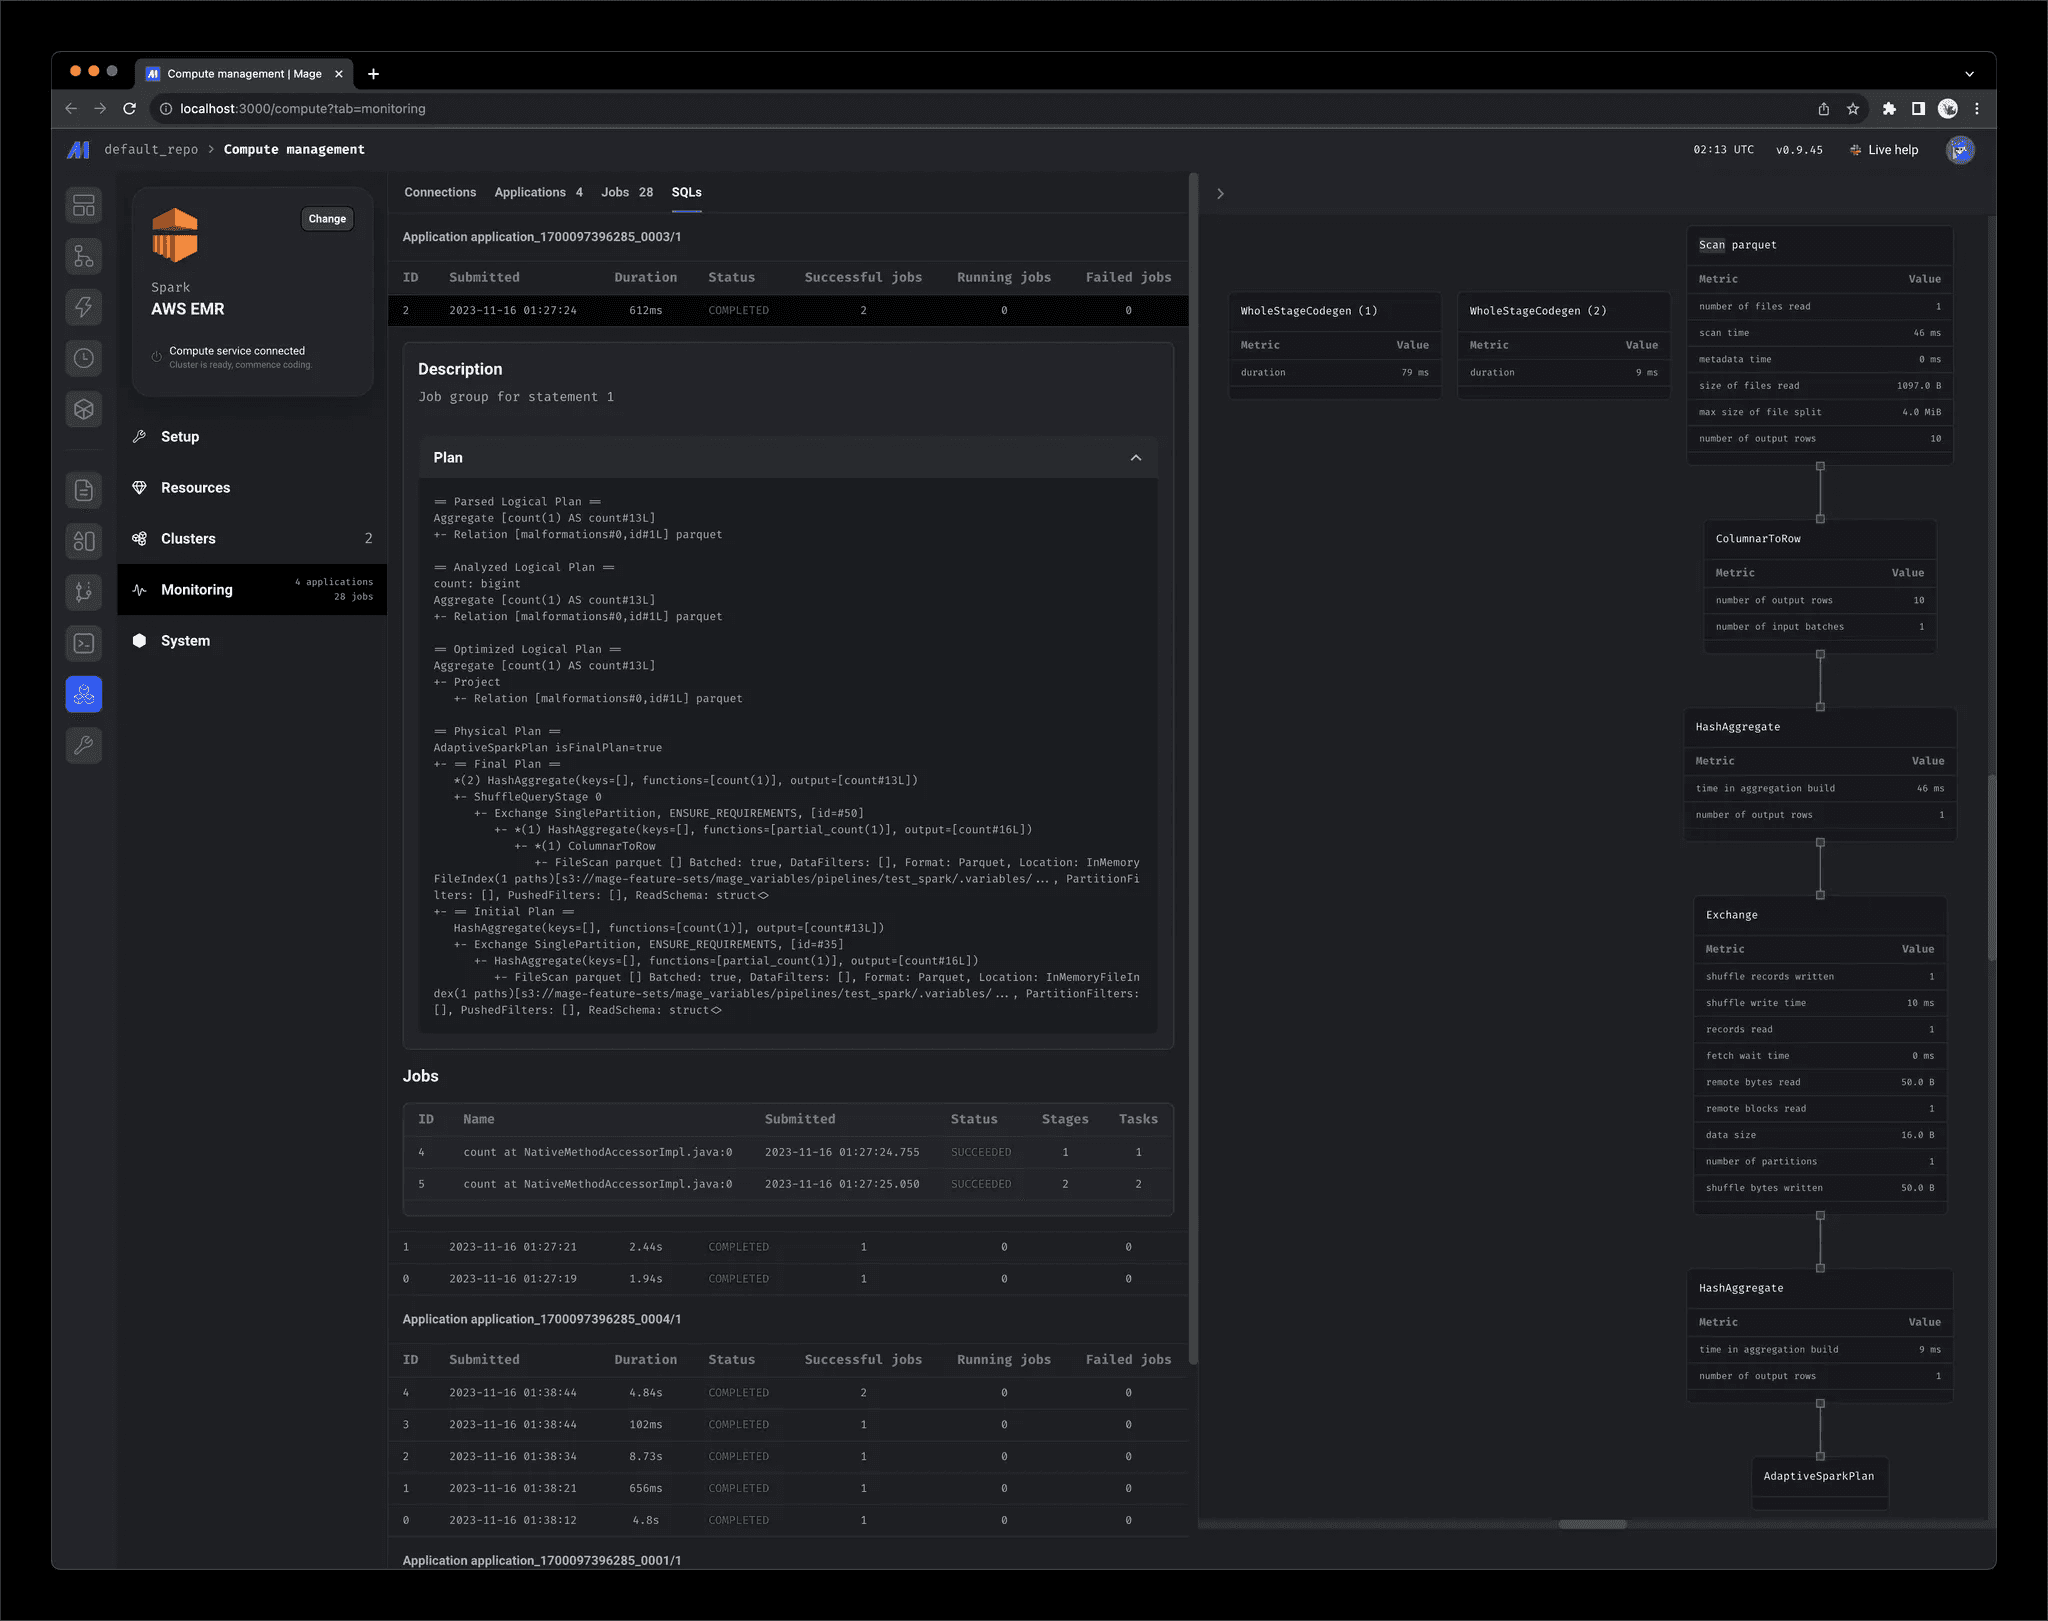
Task: Open Setup in compute menu
Action: [252, 437]
